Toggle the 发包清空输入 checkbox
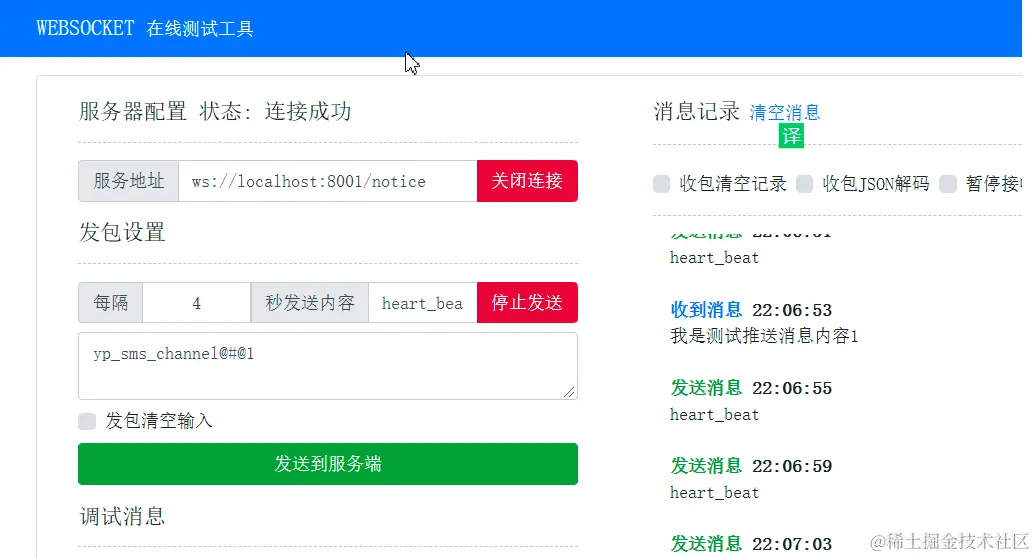This screenshot has width=1036, height=558. (87, 421)
